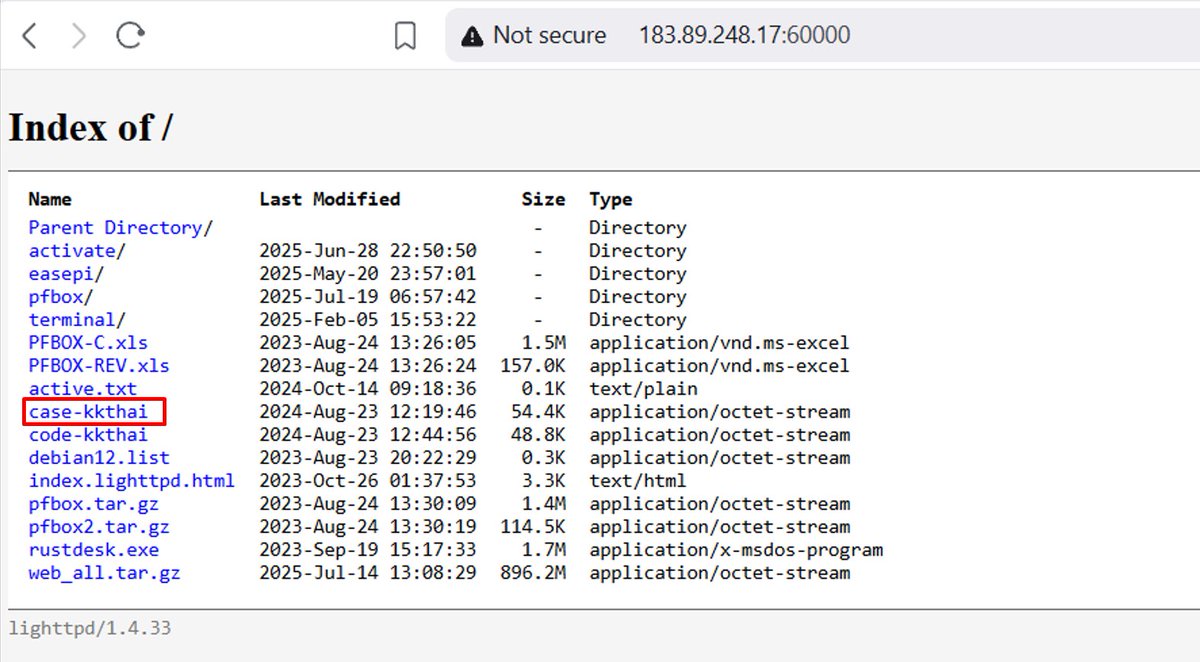Screen dimensions: 1200x662
Task: Open the index.lighttpd.html file
Action: pyautogui.click(x=131, y=481)
